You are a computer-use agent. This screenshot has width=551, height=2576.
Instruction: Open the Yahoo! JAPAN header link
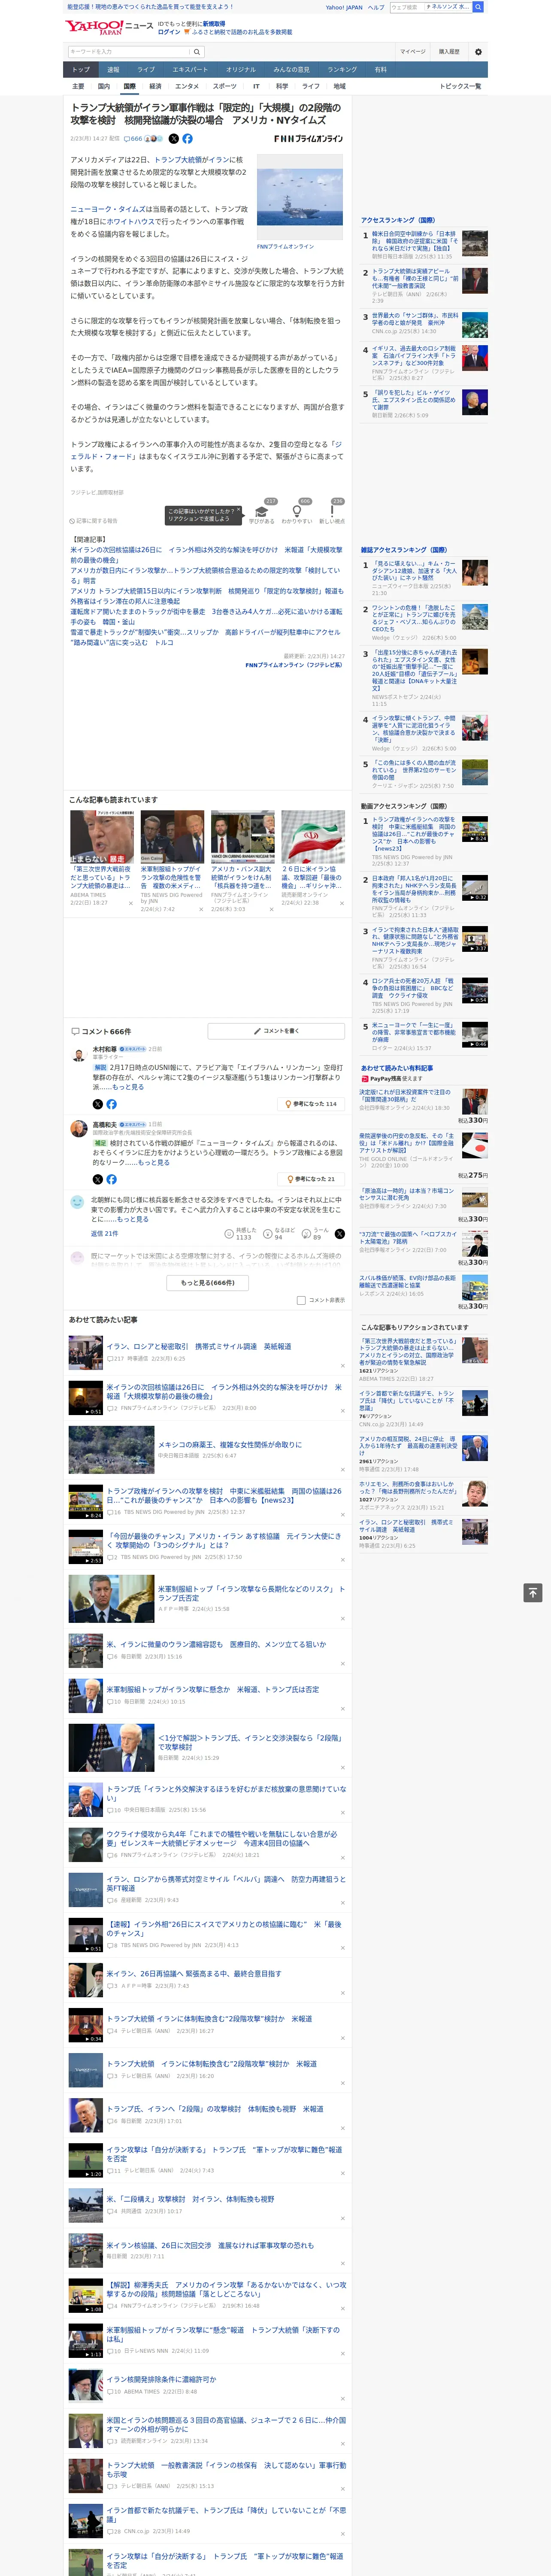pyautogui.click(x=344, y=7)
